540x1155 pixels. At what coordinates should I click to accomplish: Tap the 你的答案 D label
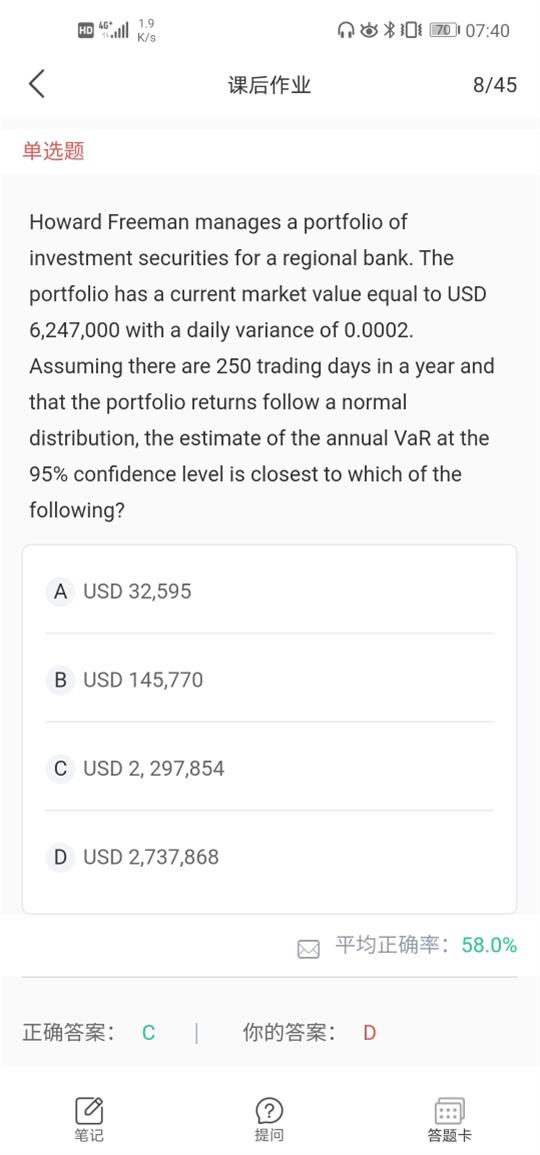click(x=309, y=1033)
